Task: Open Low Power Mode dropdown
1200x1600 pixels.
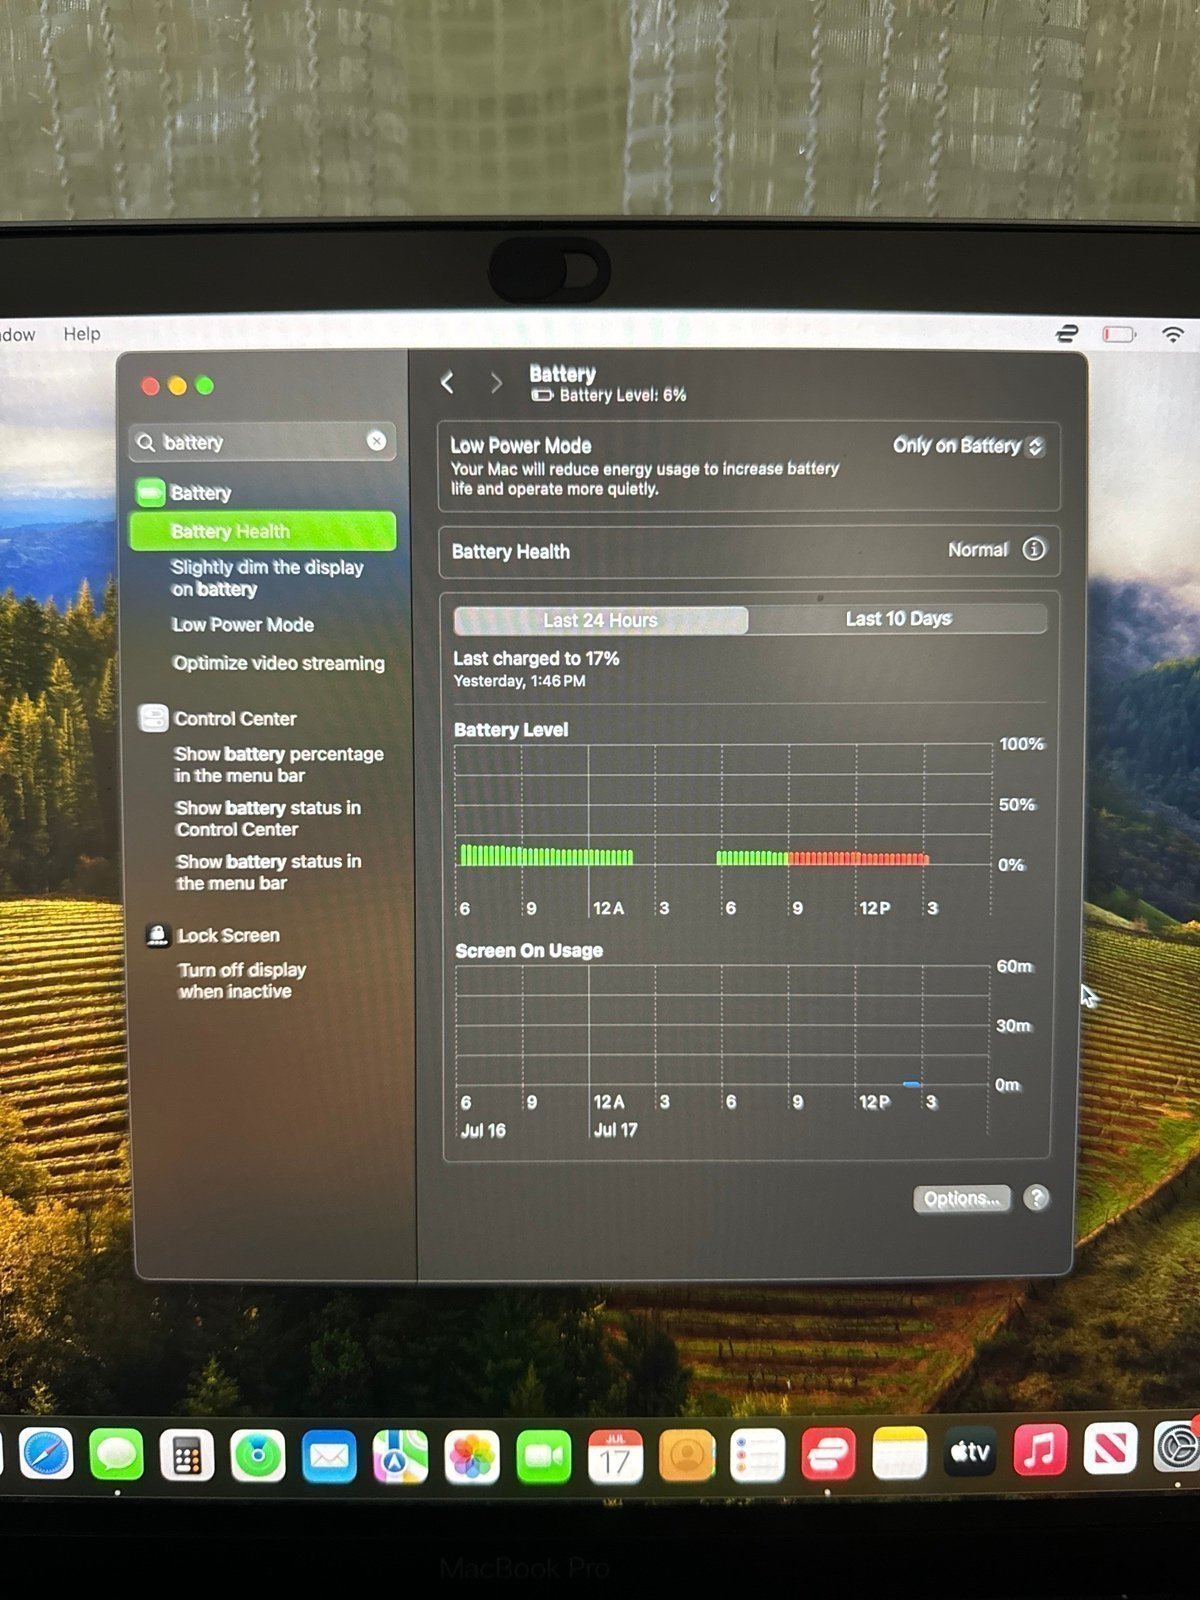Action: pos(968,446)
